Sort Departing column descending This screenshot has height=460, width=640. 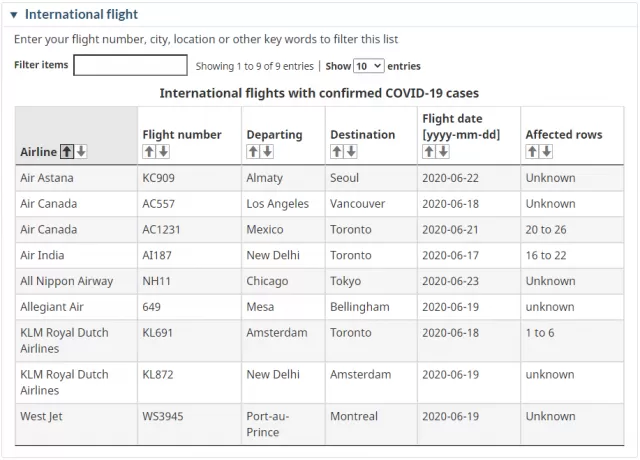coord(267,151)
